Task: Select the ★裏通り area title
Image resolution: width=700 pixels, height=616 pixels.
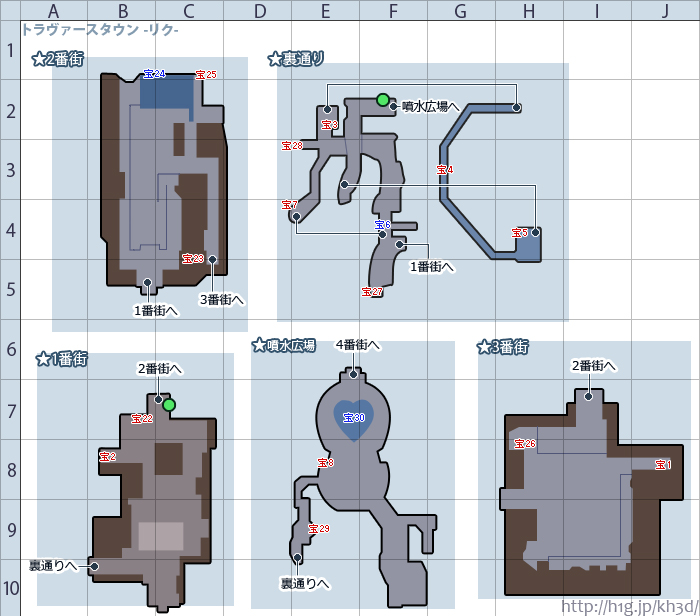Action: 296,59
